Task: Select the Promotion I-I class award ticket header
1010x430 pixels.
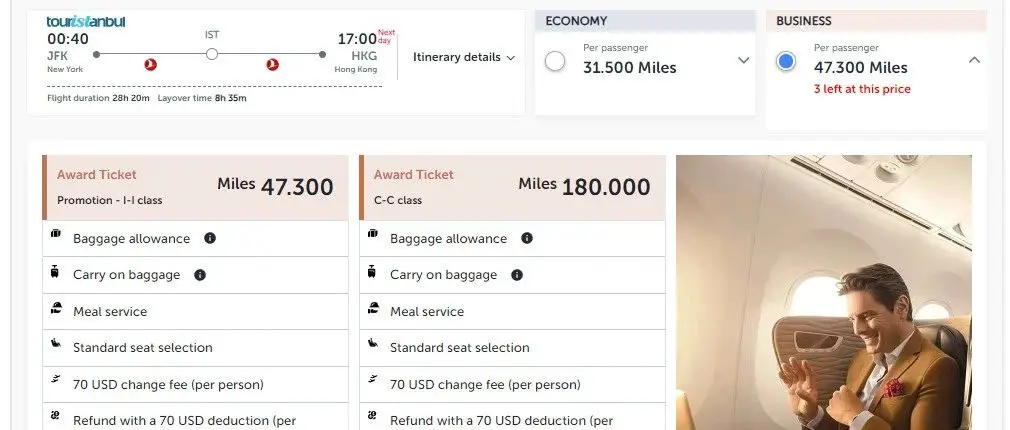Action: (x=195, y=187)
